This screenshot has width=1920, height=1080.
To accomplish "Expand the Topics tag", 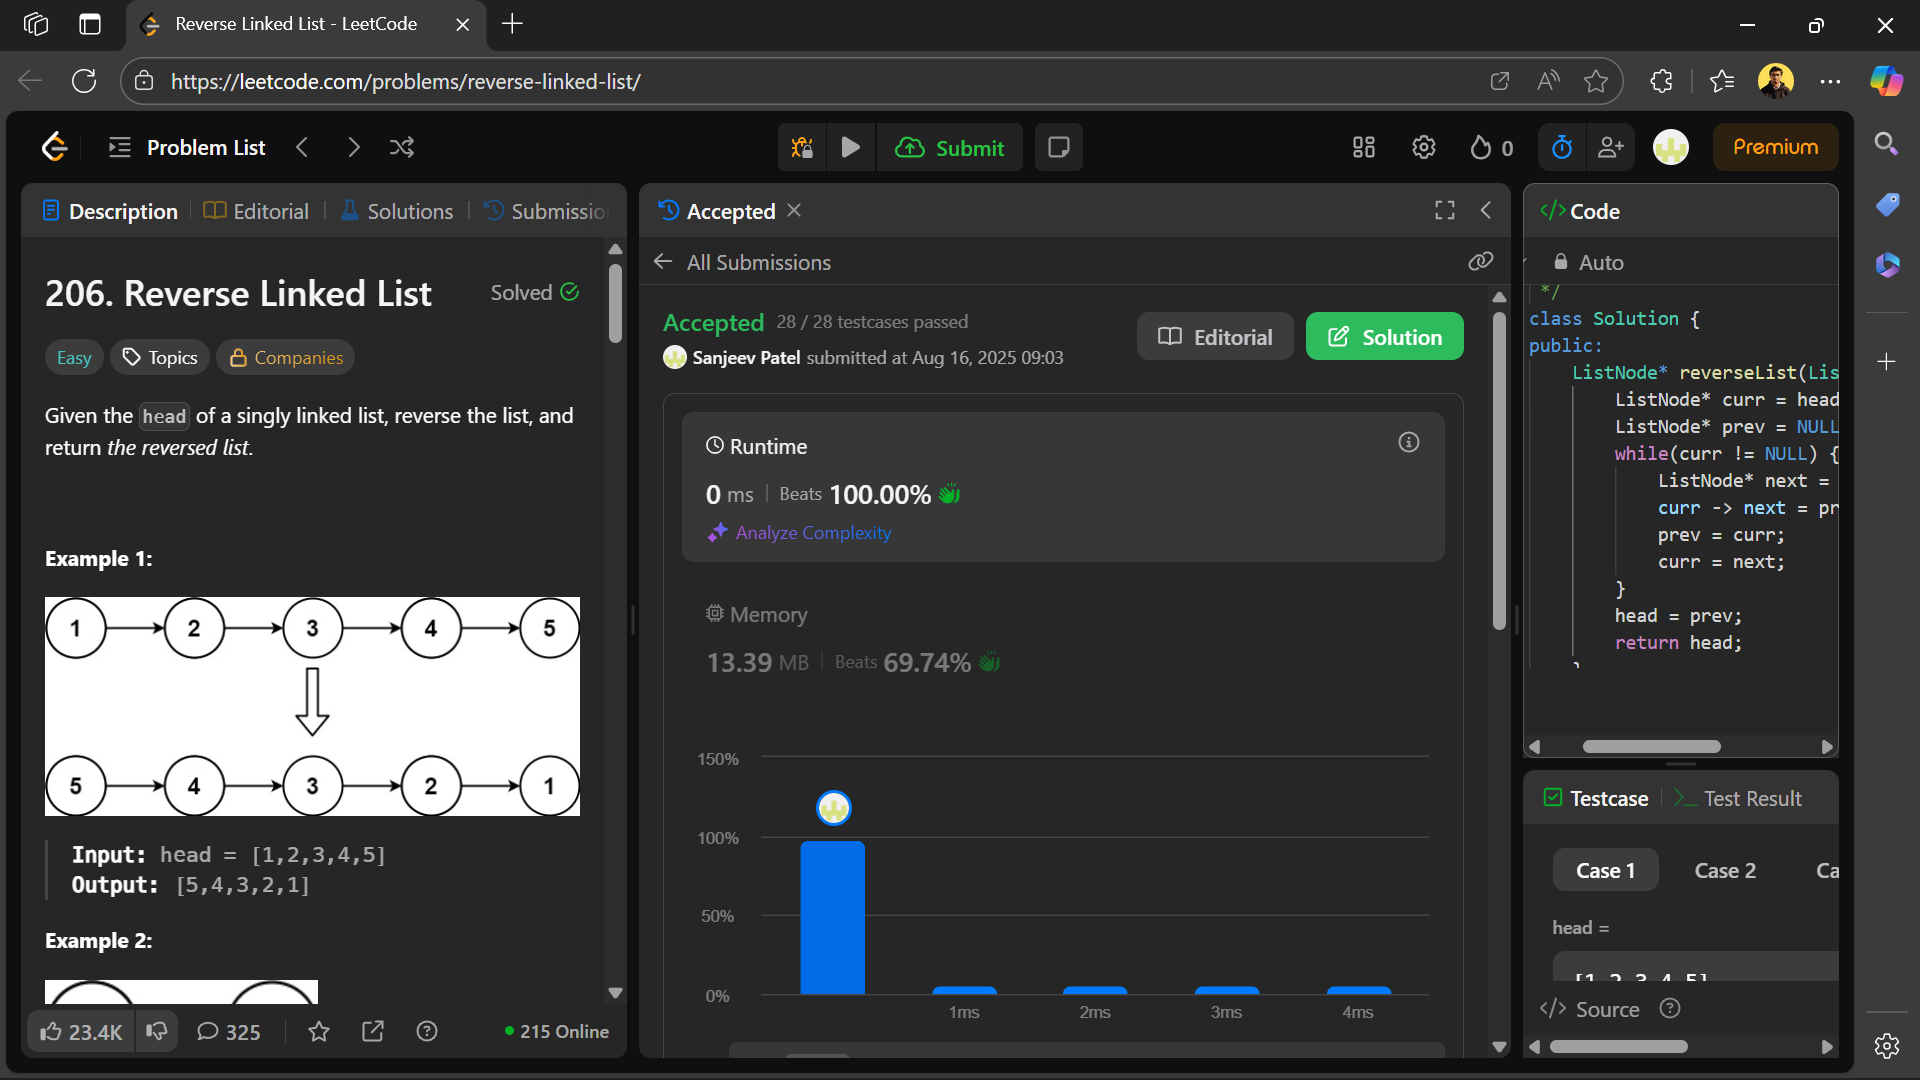I will click(160, 357).
